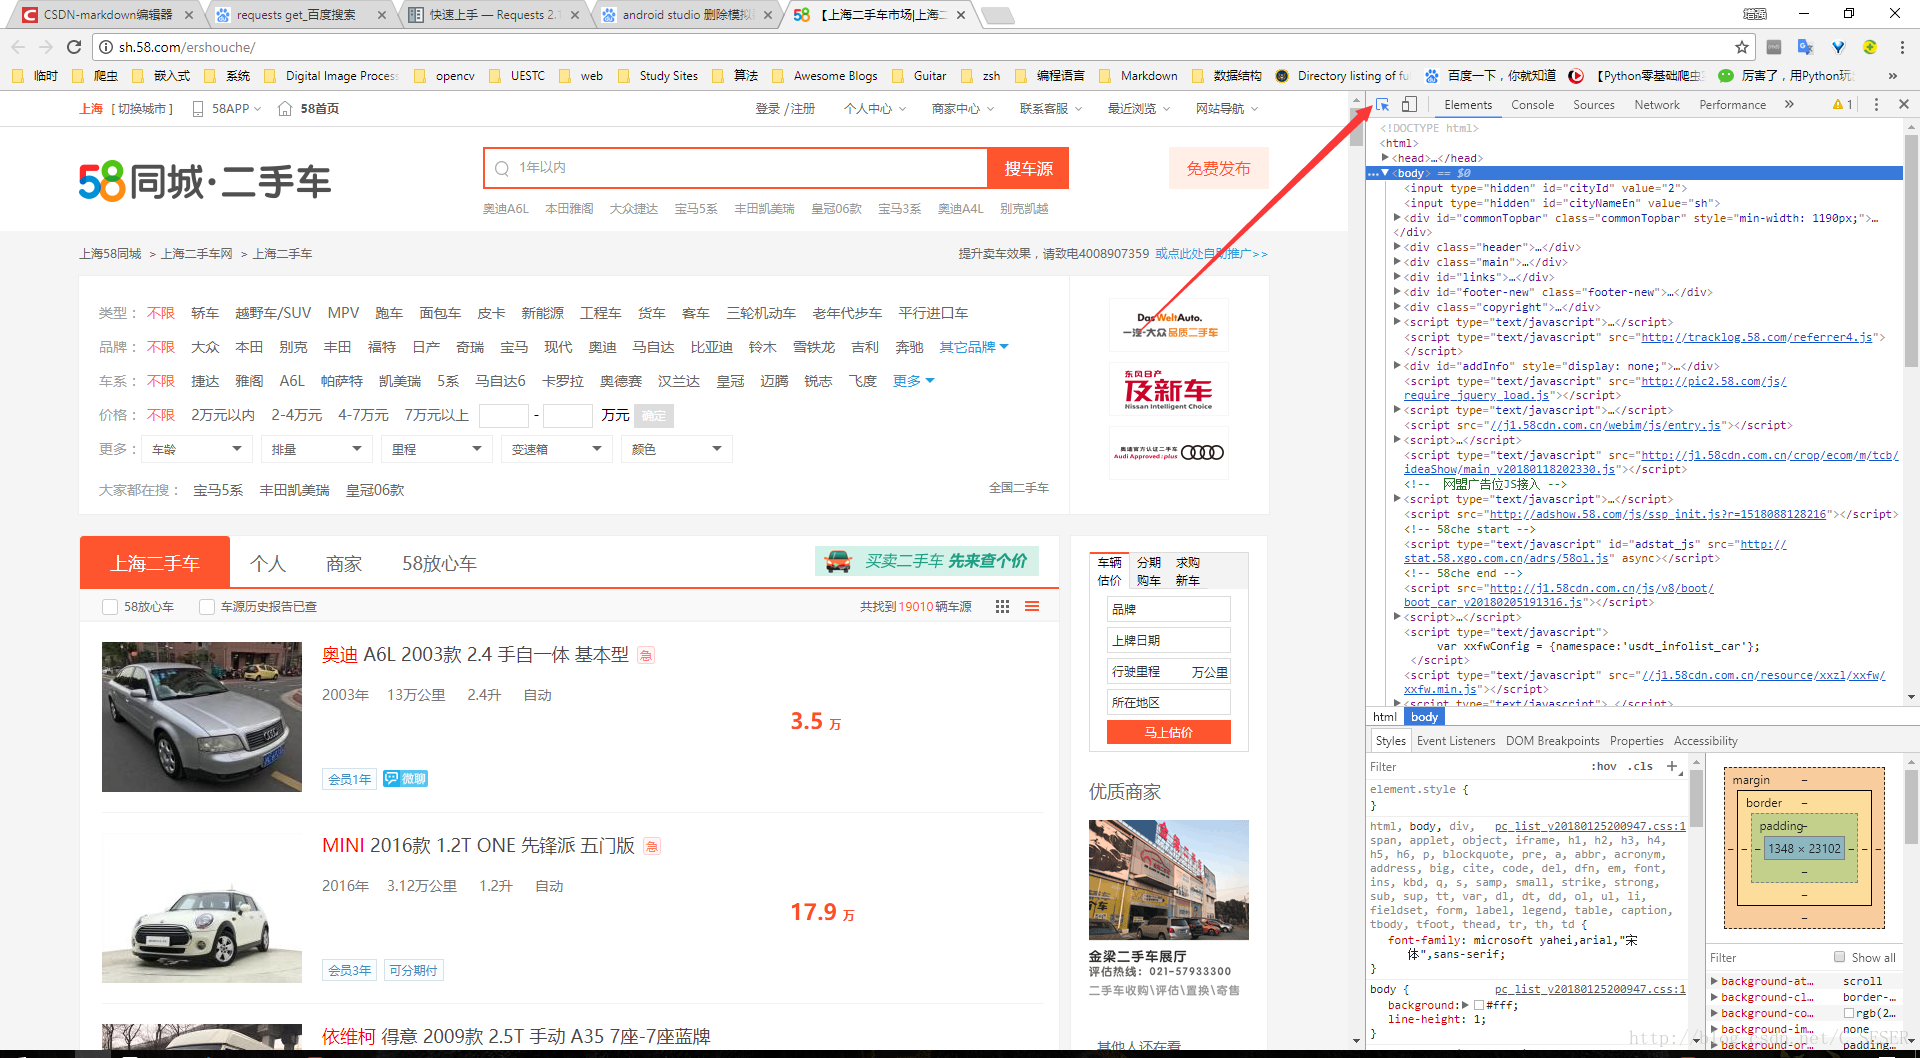Toggle the device toolbar in DevTools
The width and height of the screenshot is (1920, 1058).
pyautogui.click(x=1409, y=105)
